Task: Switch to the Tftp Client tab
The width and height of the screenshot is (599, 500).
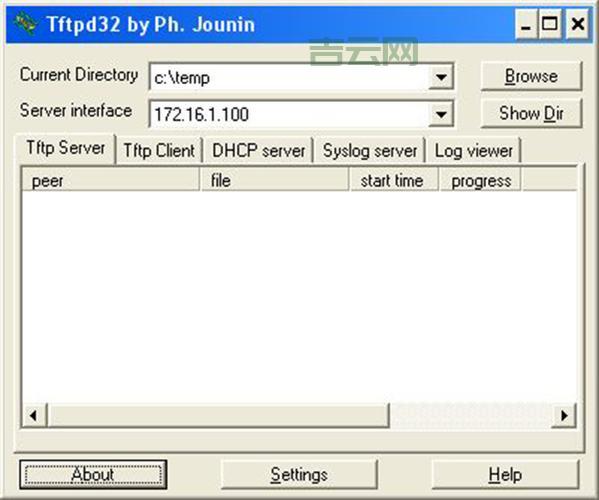Action: click(159, 150)
